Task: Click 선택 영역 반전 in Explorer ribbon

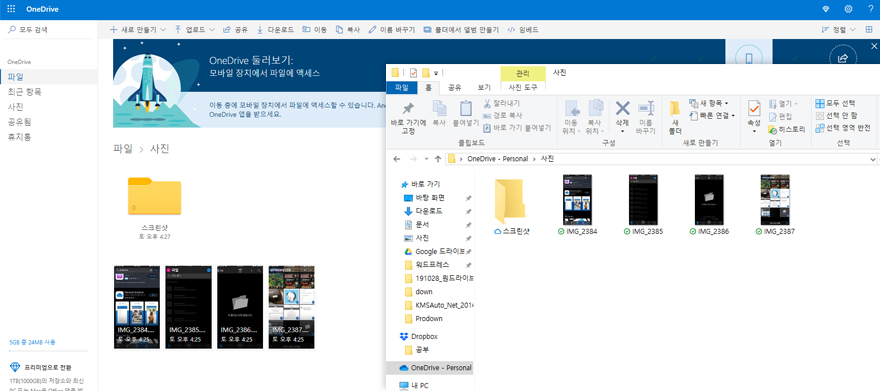Action: [843, 128]
